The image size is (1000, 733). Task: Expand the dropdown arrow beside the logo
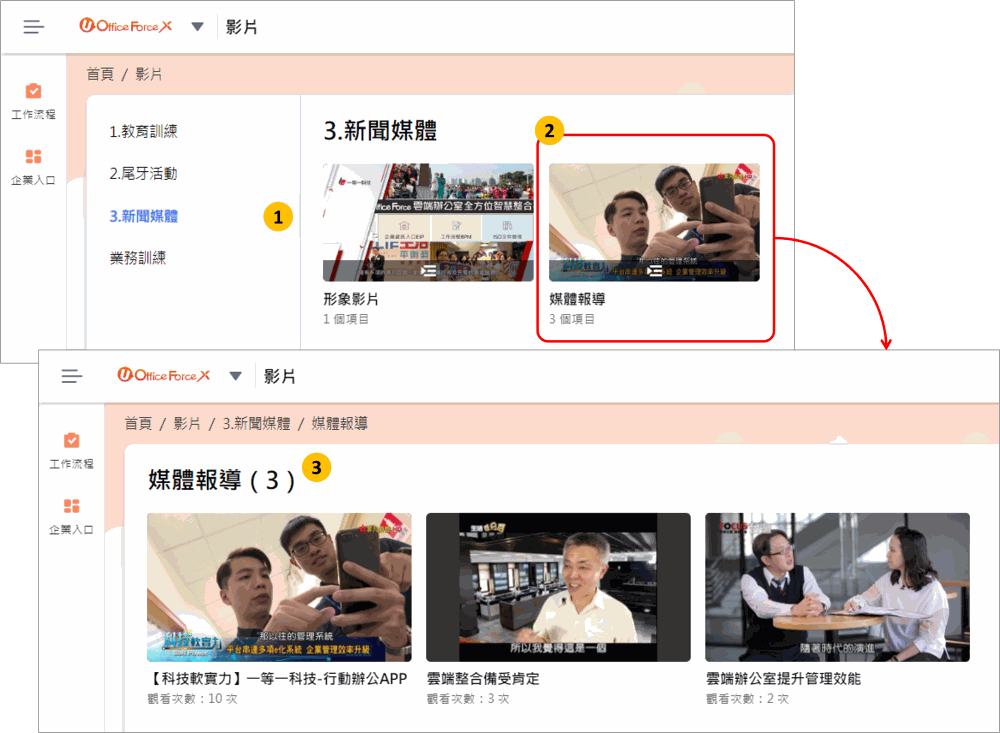point(197,27)
